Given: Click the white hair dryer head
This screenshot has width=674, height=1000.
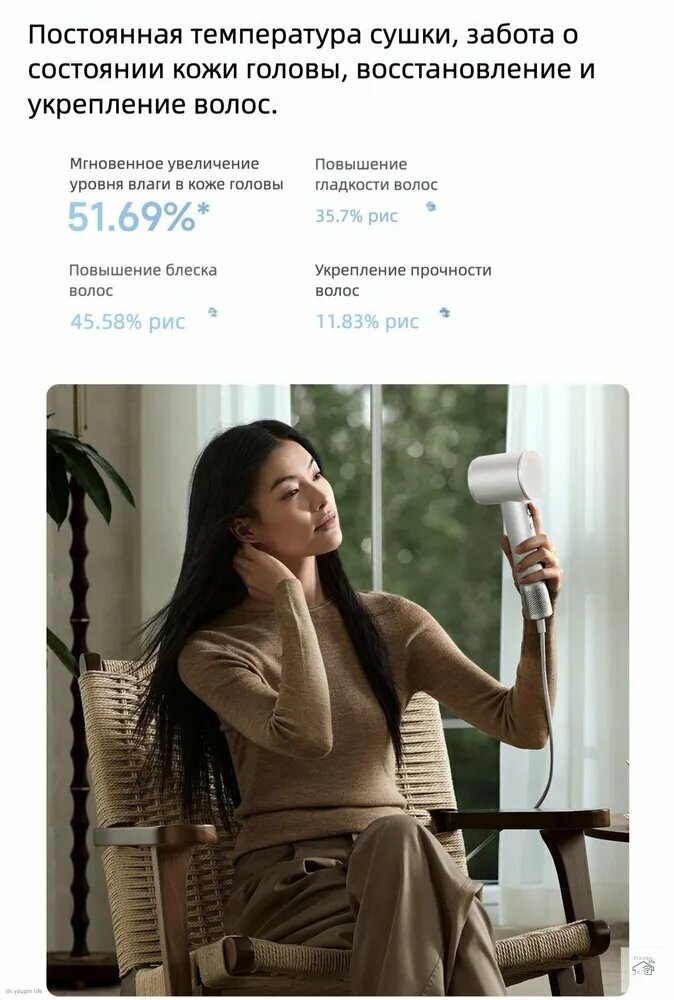Looking at the screenshot, I should pos(505,478).
